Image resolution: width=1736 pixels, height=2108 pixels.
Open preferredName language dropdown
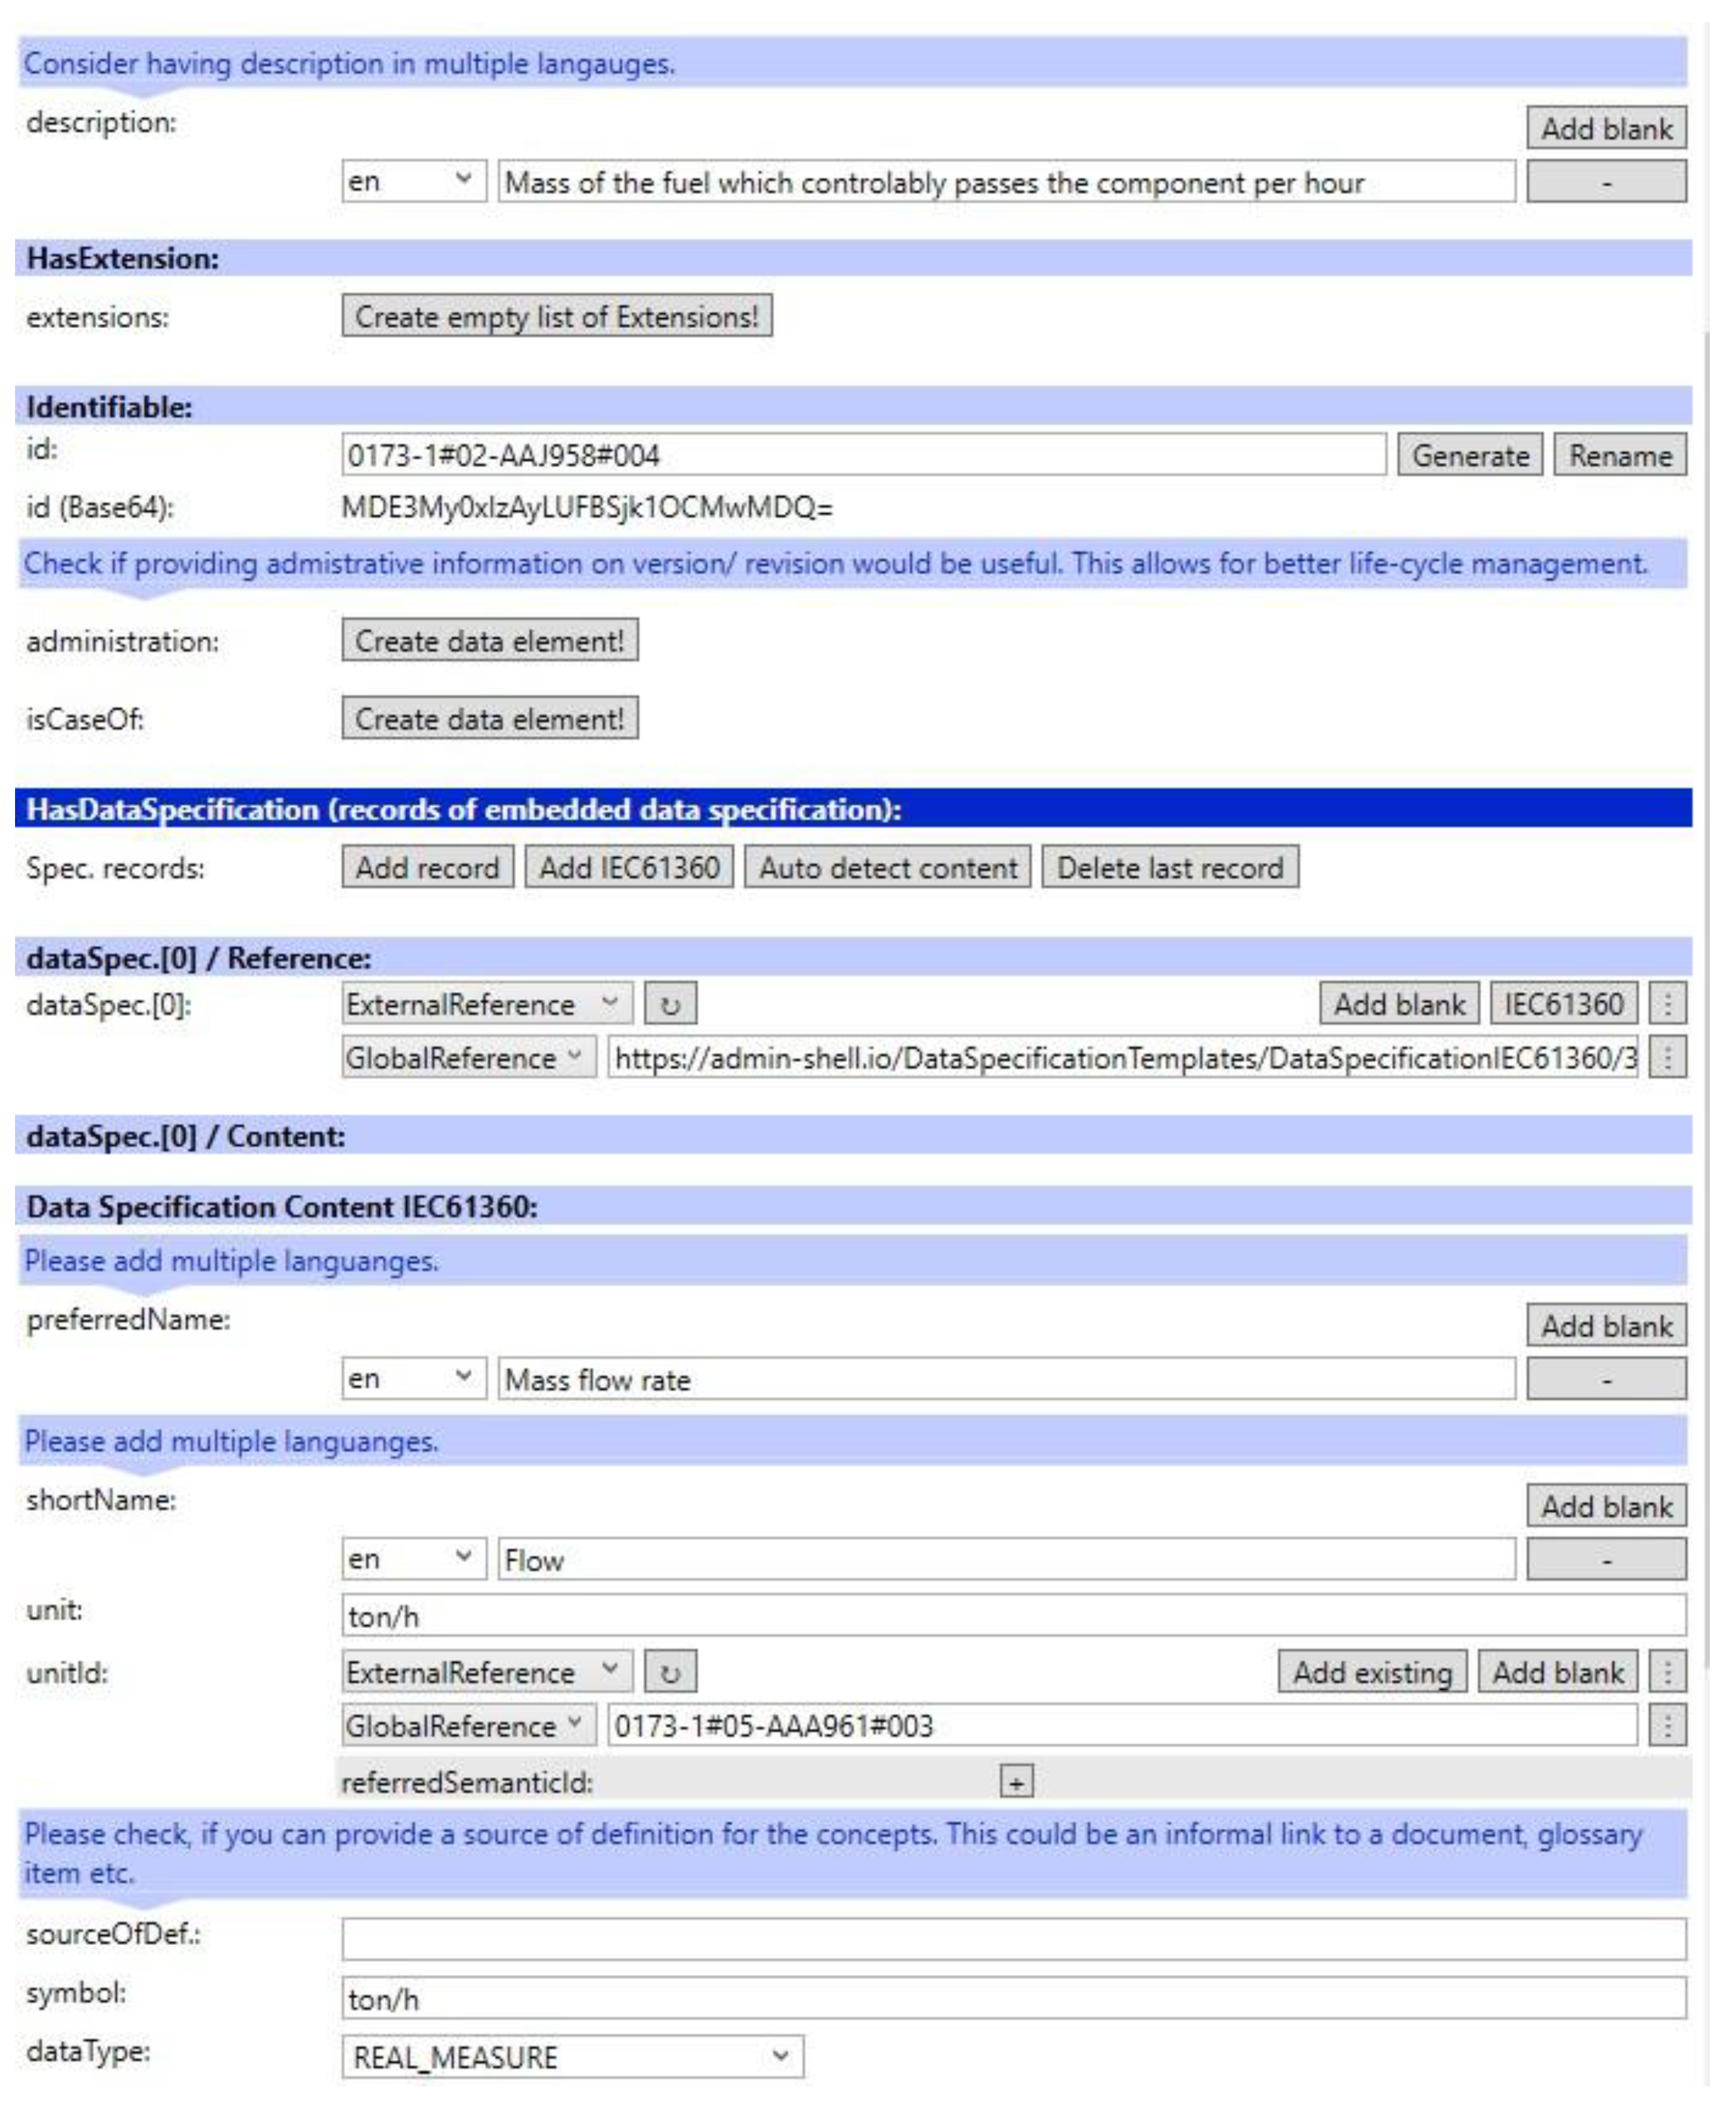coord(413,1379)
